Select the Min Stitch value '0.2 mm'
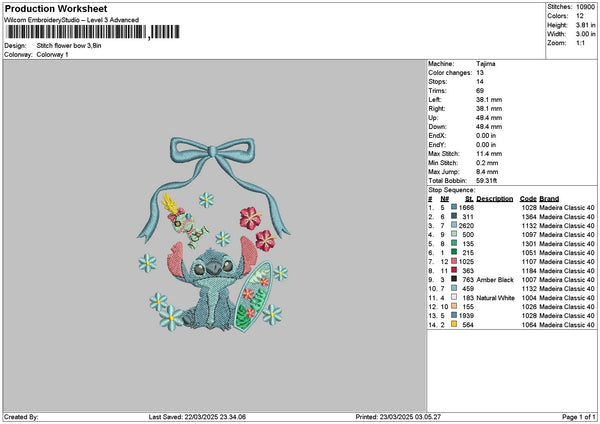 tap(487, 163)
